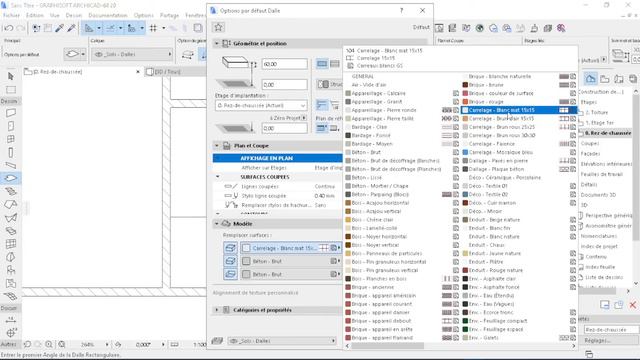Click the star Favorites icon in dialog
640x360 pixels.
pyautogui.click(x=218, y=27)
